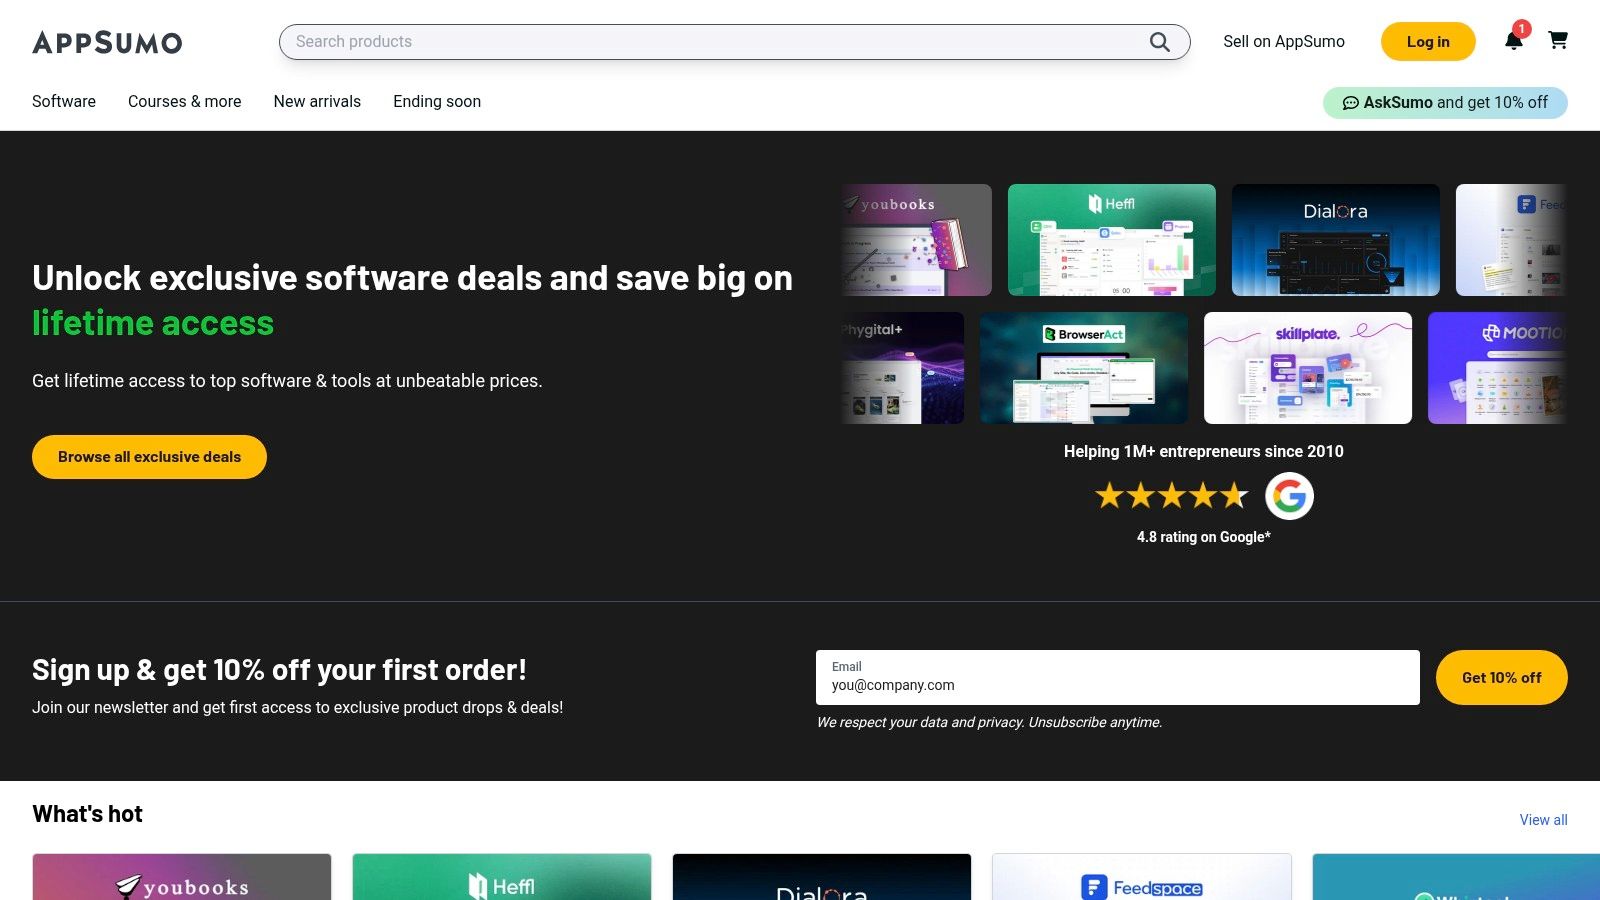Click the 'lifetime access' green heading text

coord(153,323)
